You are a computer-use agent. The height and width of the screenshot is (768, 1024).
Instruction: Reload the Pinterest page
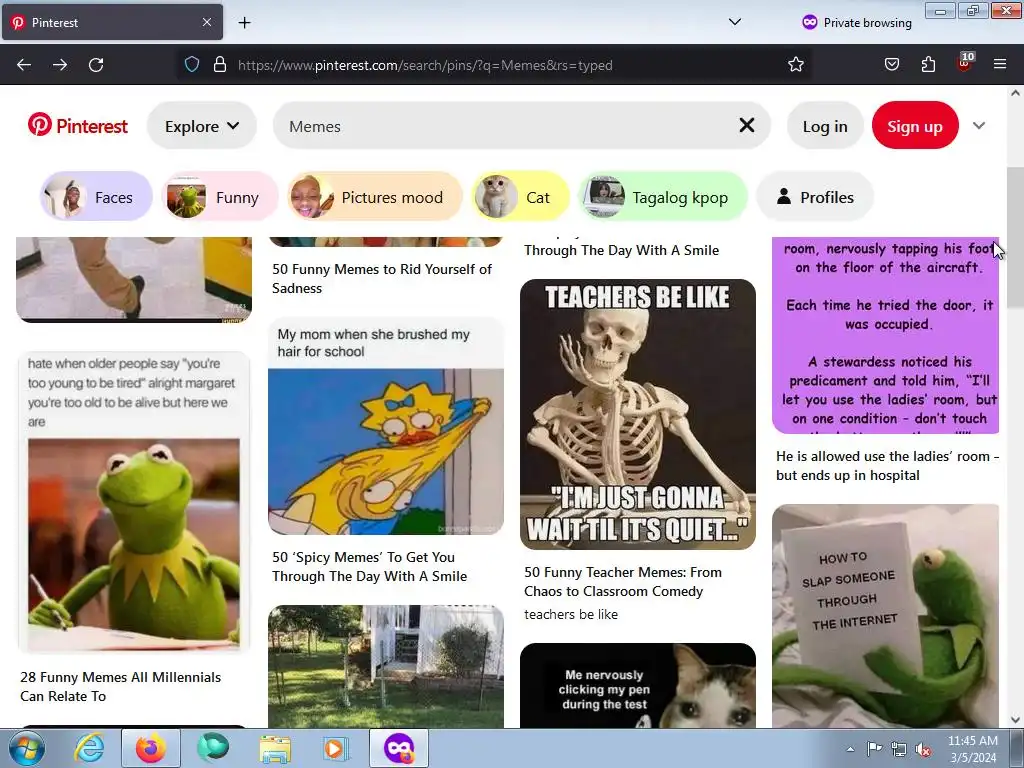coord(96,65)
